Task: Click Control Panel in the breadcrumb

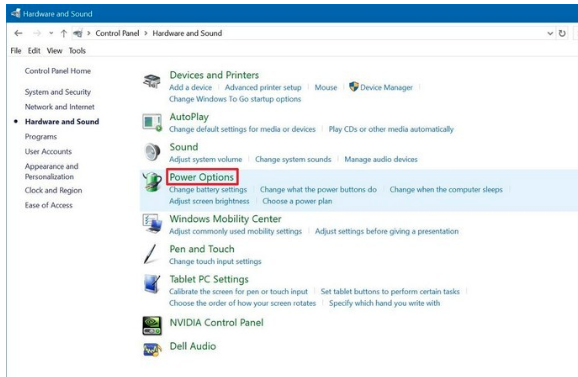Action: pos(117,34)
